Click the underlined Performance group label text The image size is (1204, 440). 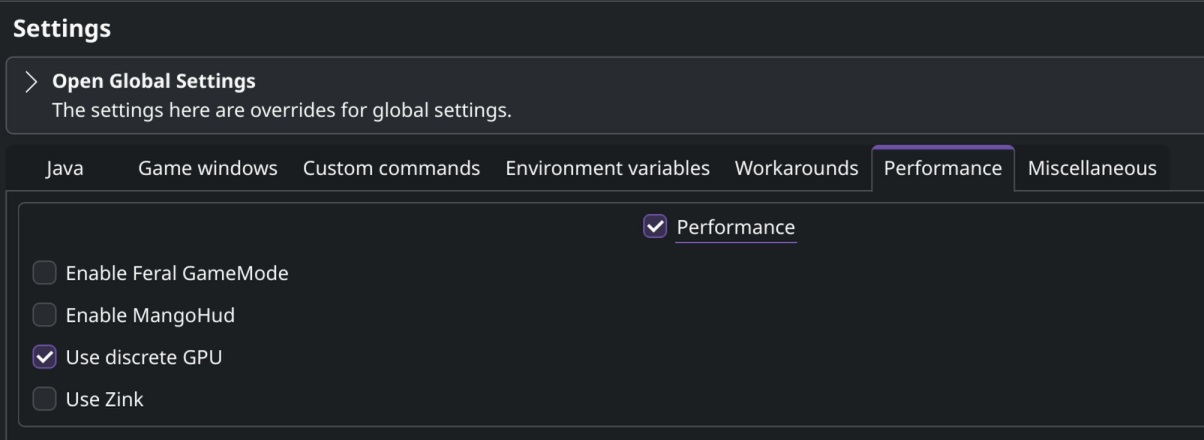pos(735,227)
